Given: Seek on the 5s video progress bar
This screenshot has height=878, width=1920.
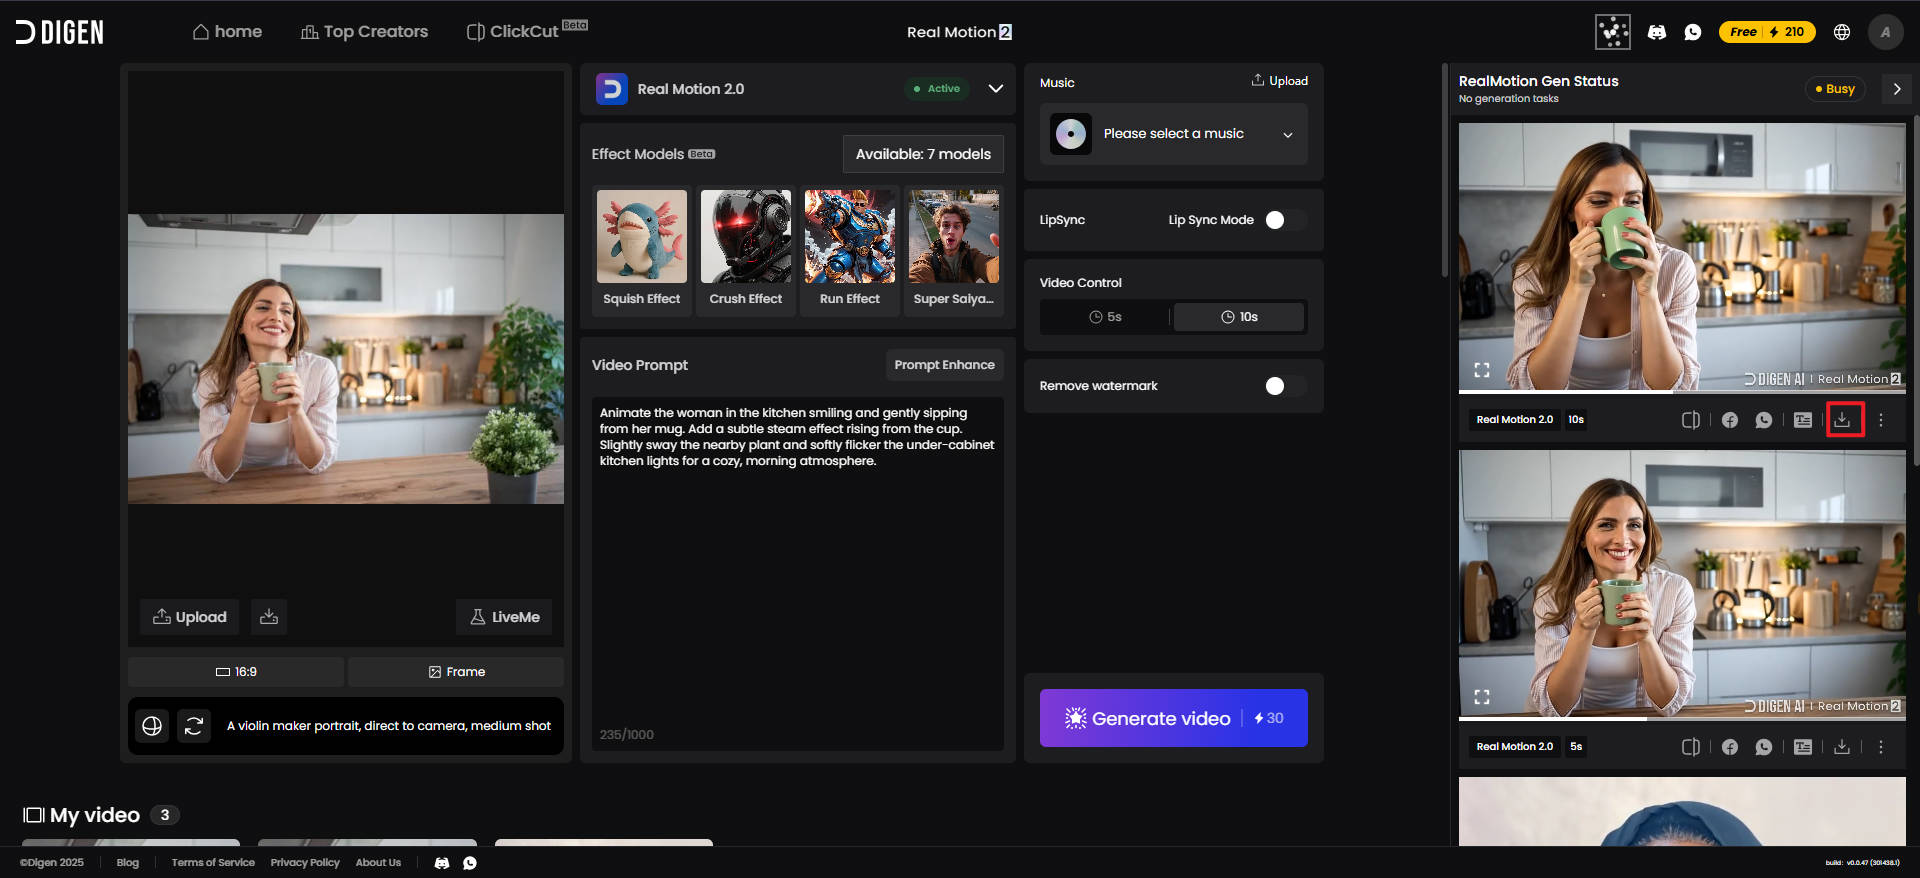Looking at the screenshot, I should pyautogui.click(x=1682, y=719).
